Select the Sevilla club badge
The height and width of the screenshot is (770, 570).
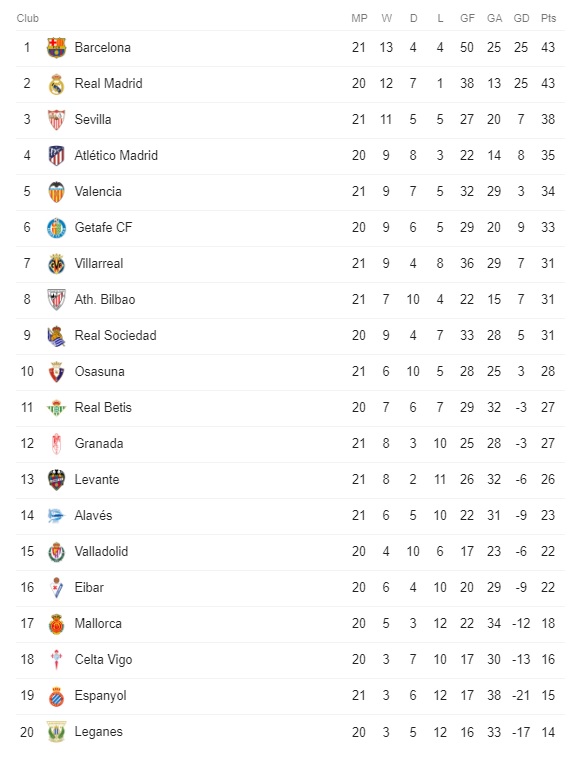click(56, 120)
